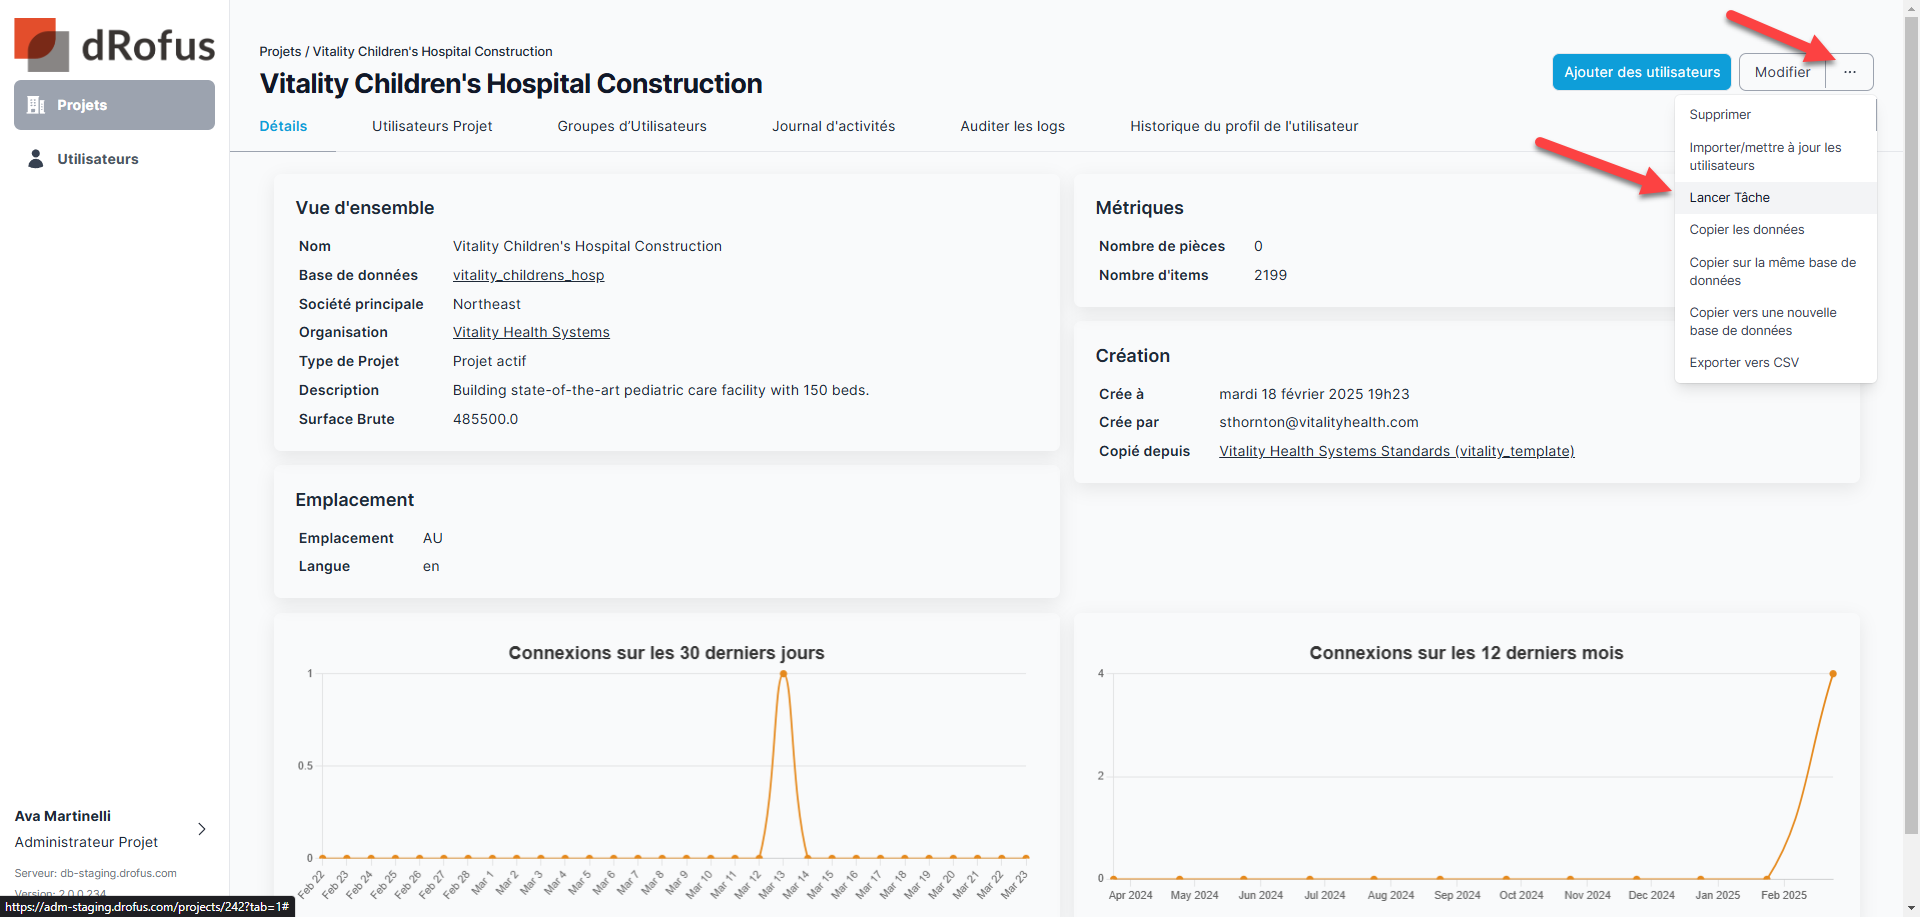Select Importer/mettre à jour les utilisateurs
Screen dimensions: 1920x917
pos(1764,157)
